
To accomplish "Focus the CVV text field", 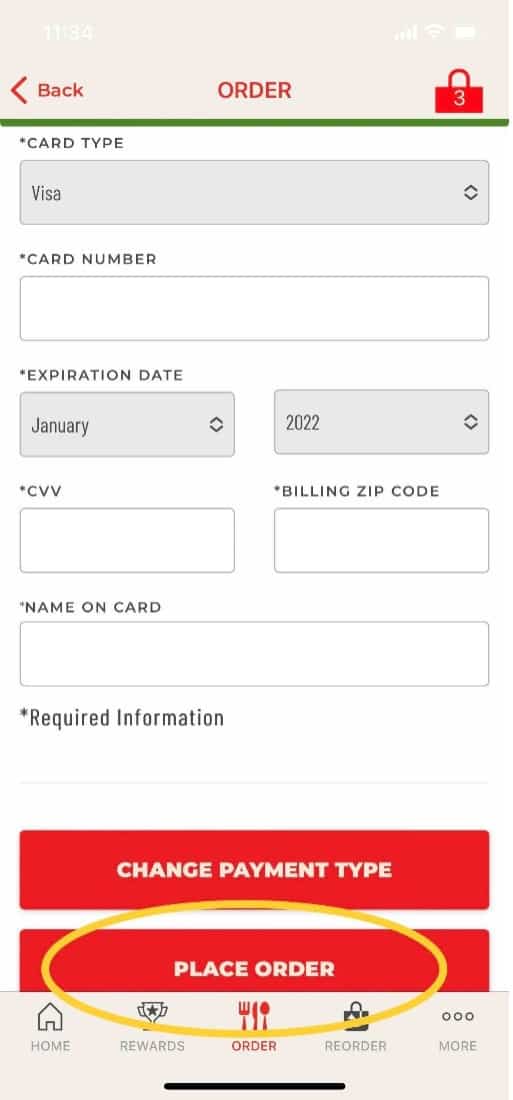I will (127, 540).
